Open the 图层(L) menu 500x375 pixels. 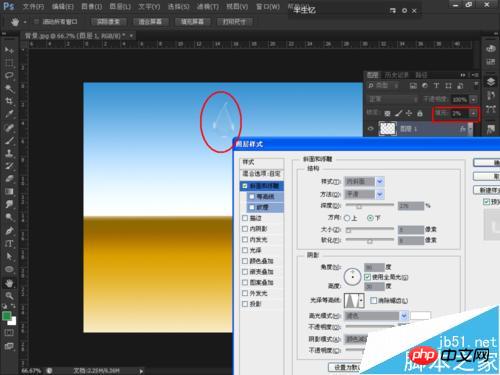pyautogui.click(x=120, y=6)
